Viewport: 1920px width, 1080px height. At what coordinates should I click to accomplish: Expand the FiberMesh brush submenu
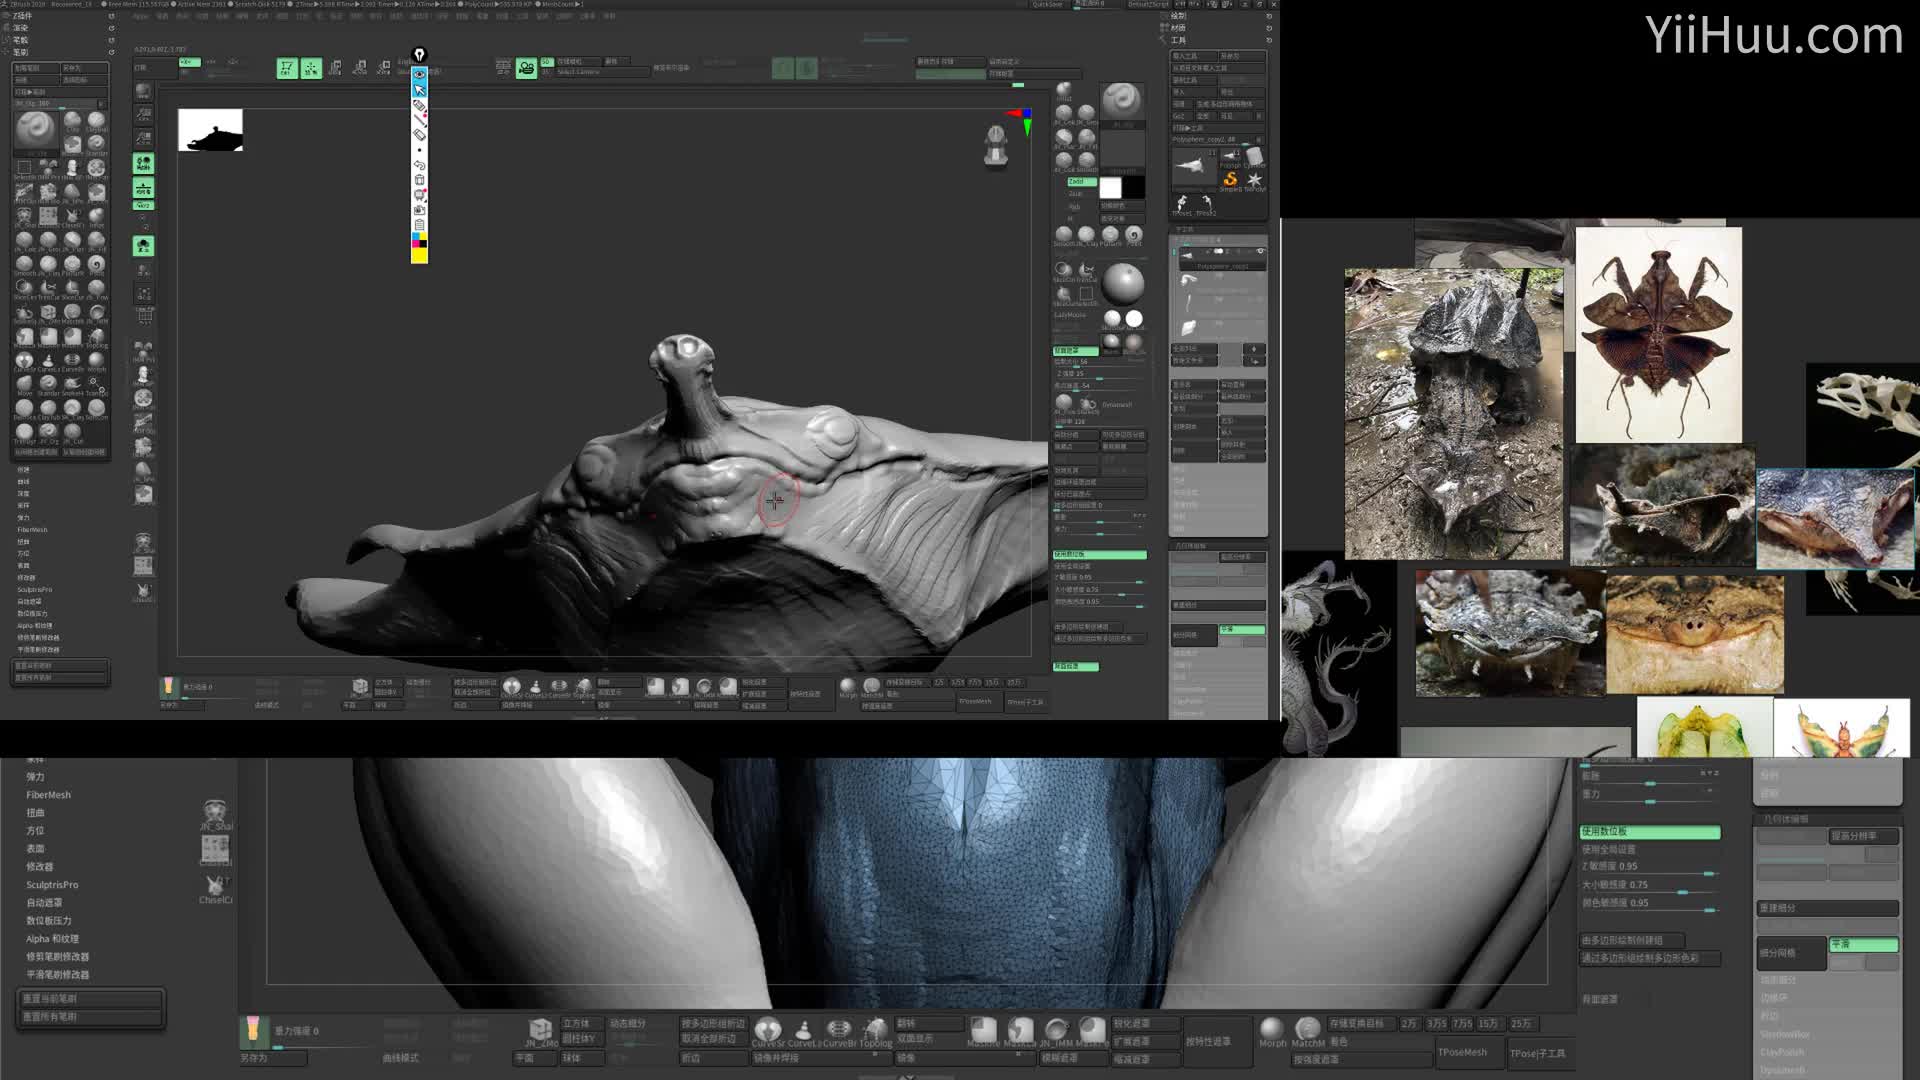(x=48, y=795)
